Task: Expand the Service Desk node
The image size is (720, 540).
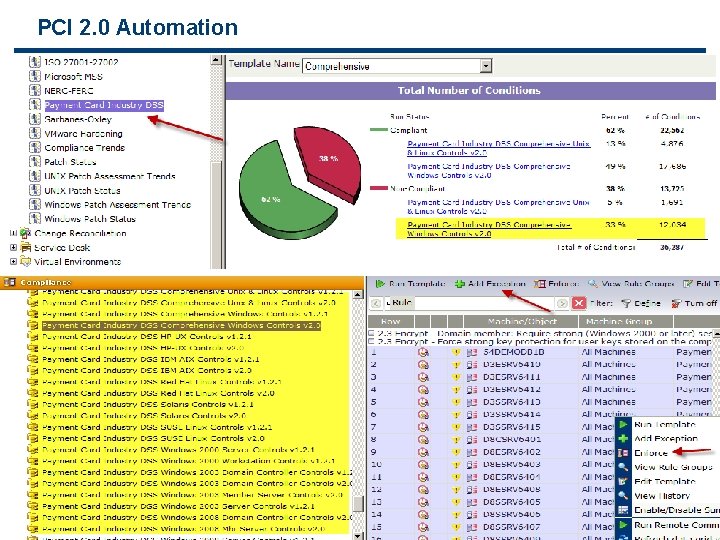Action: (x=13, y=247)
